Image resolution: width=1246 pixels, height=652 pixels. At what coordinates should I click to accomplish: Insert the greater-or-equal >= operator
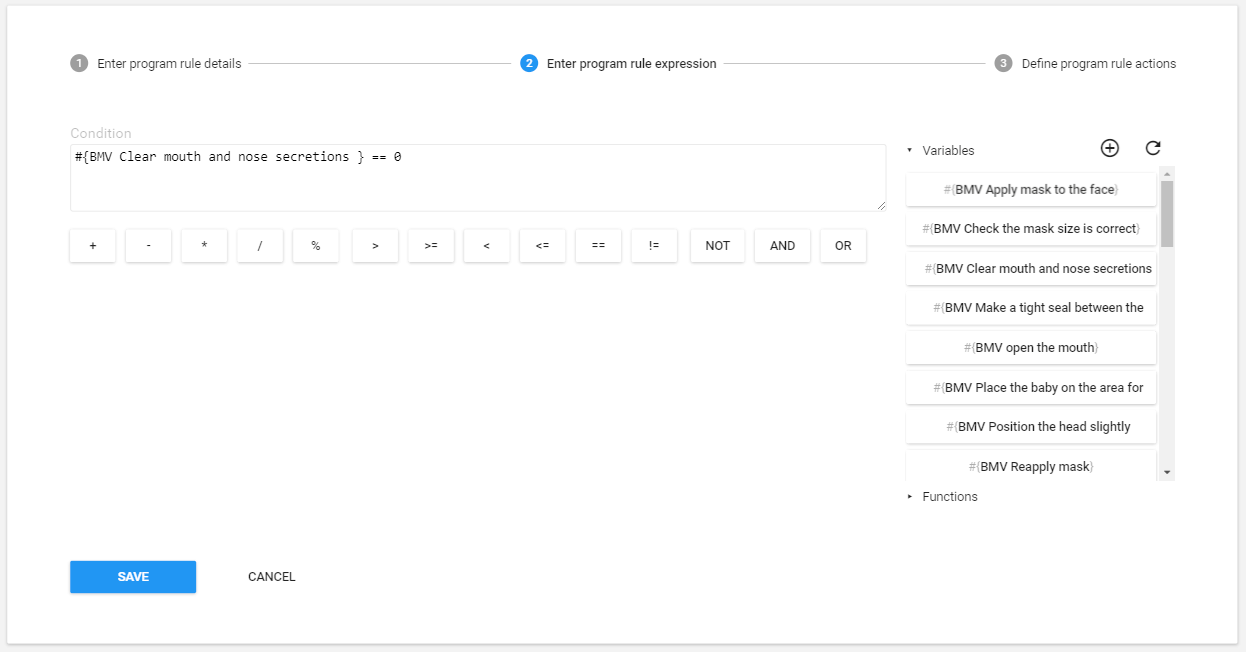[431, 246]
